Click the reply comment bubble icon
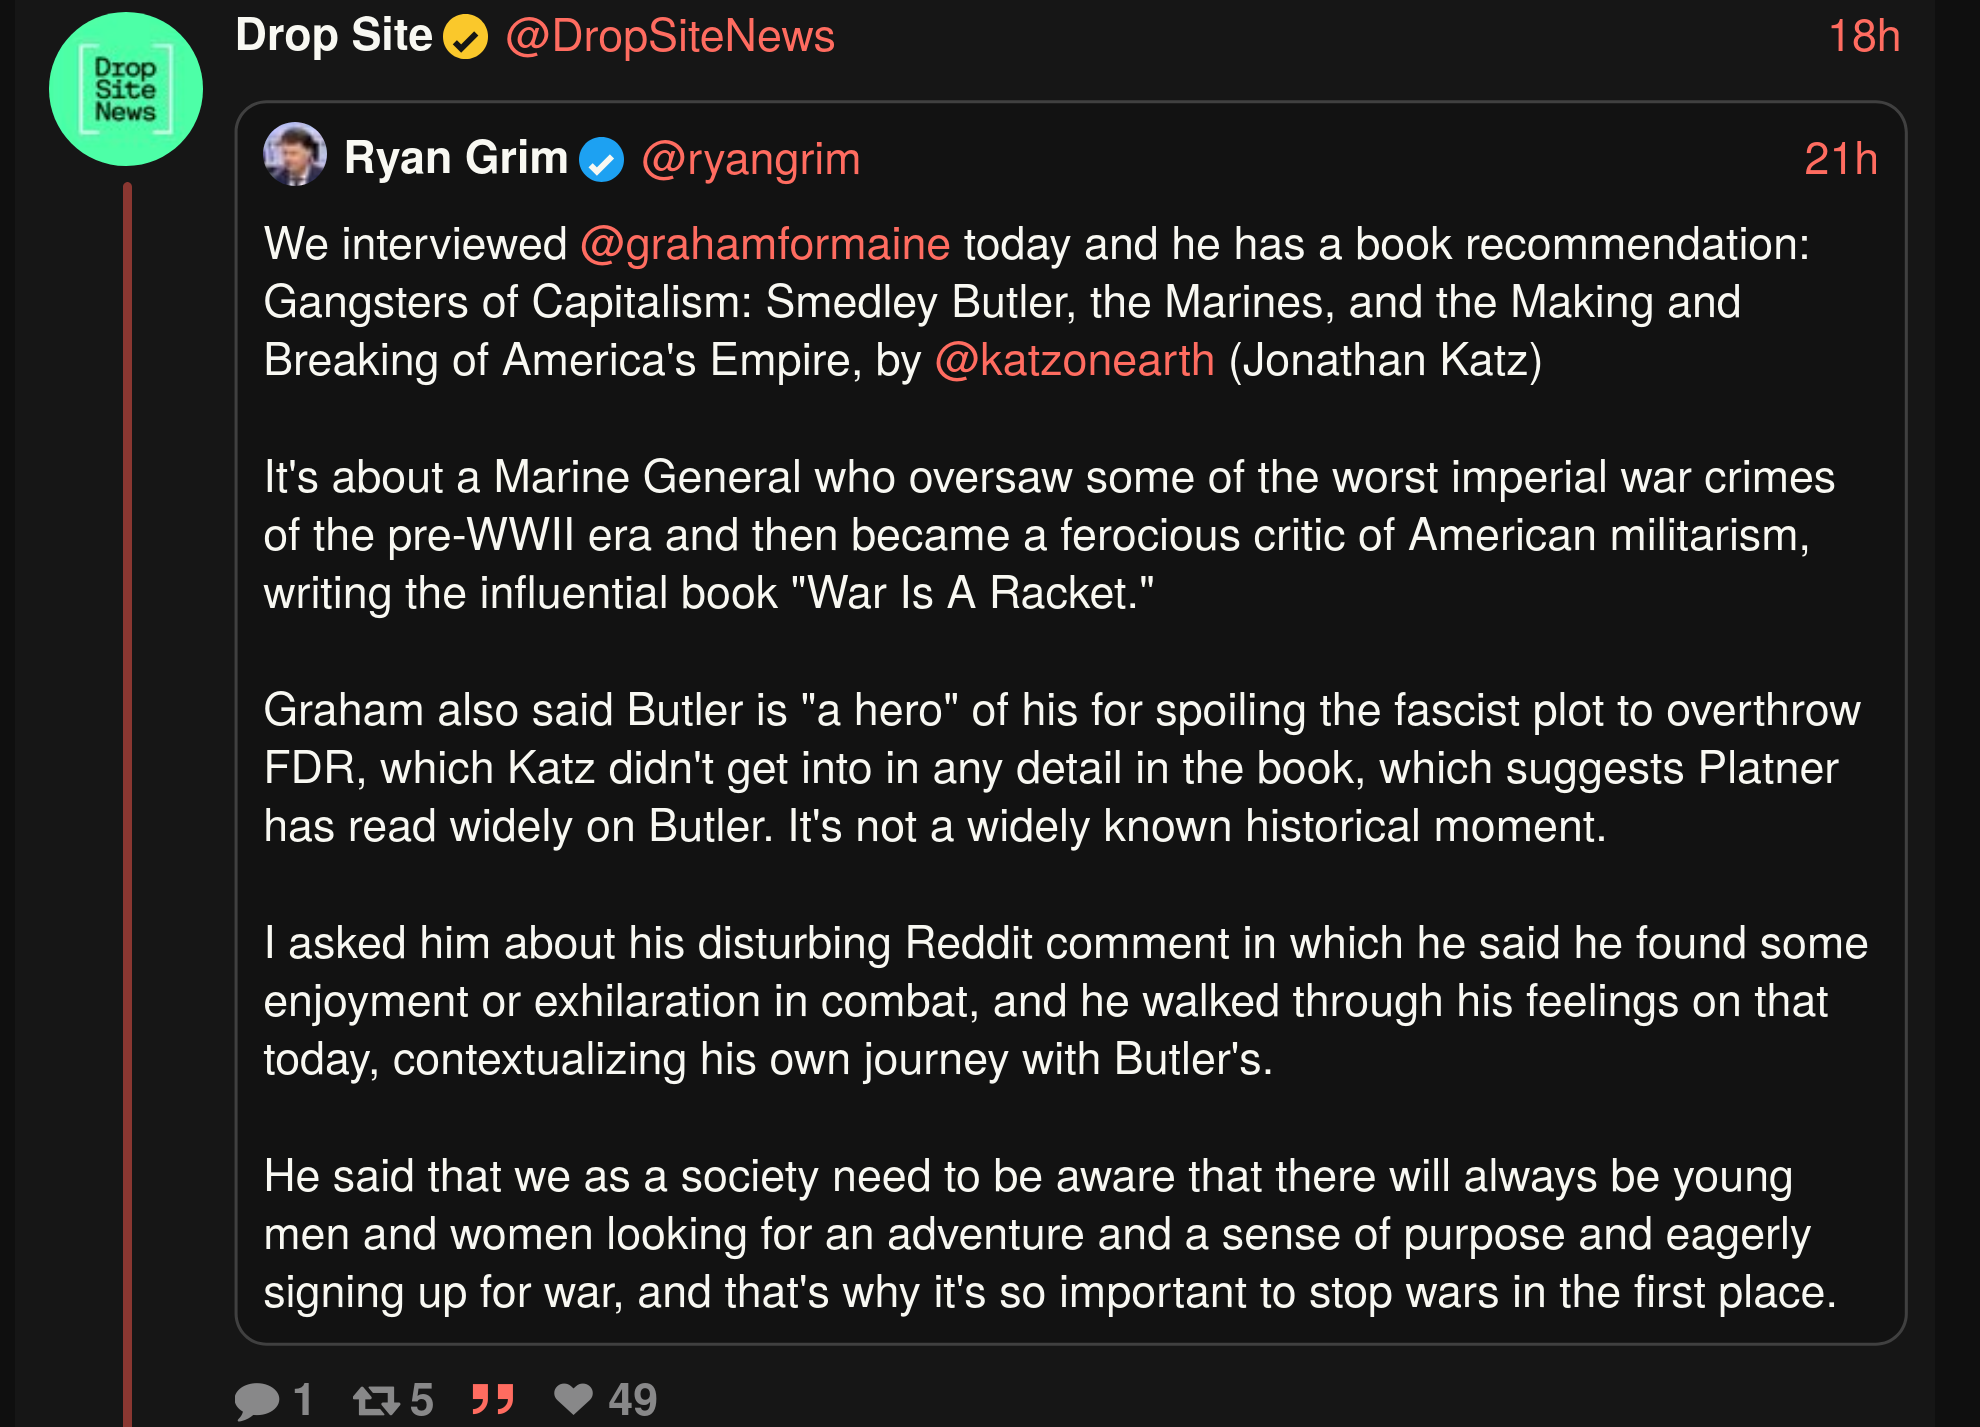 tap(257, 1399)
